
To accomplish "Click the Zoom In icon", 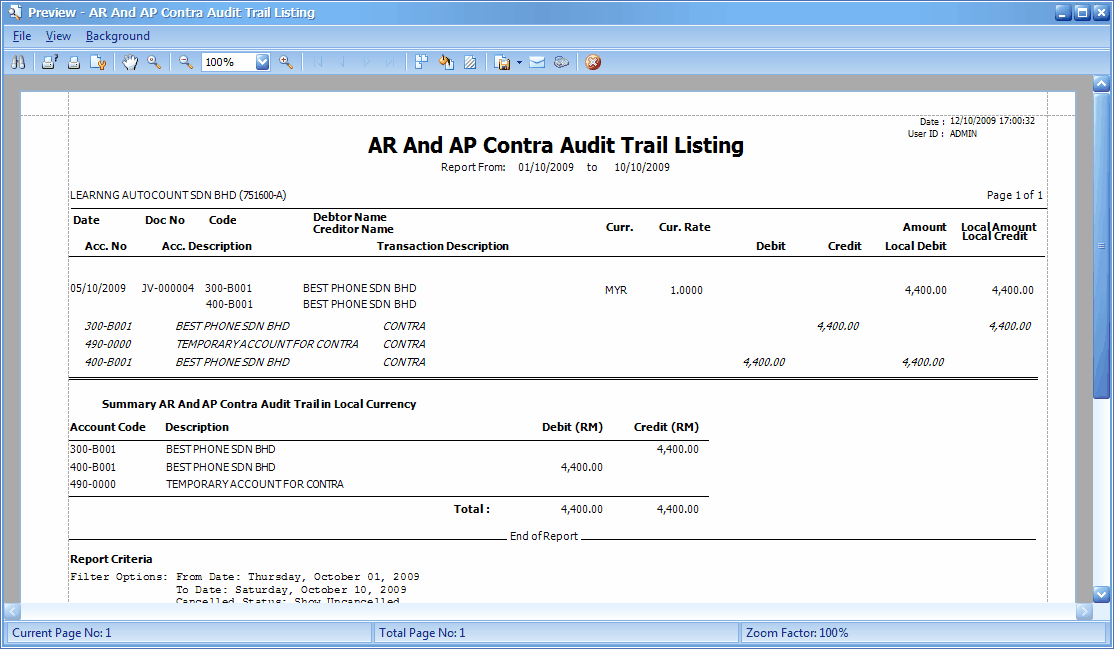I will [289, 62].
